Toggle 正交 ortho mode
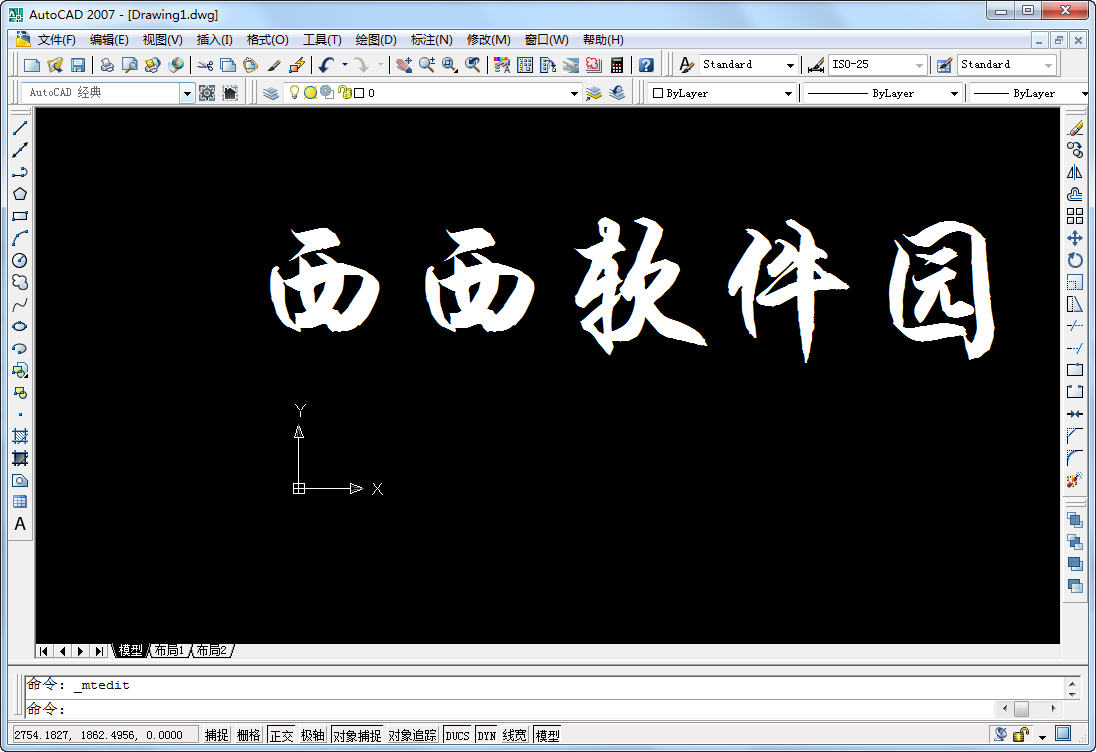Image resolution: width=1096 pixels, height=752 pixels. pyautogui.click(x=282, y=735)
